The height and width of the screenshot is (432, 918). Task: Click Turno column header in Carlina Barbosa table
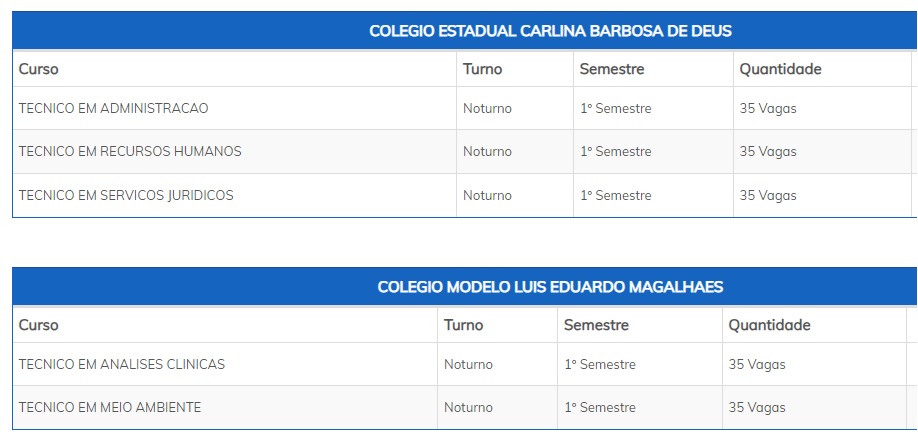[482, 69]
